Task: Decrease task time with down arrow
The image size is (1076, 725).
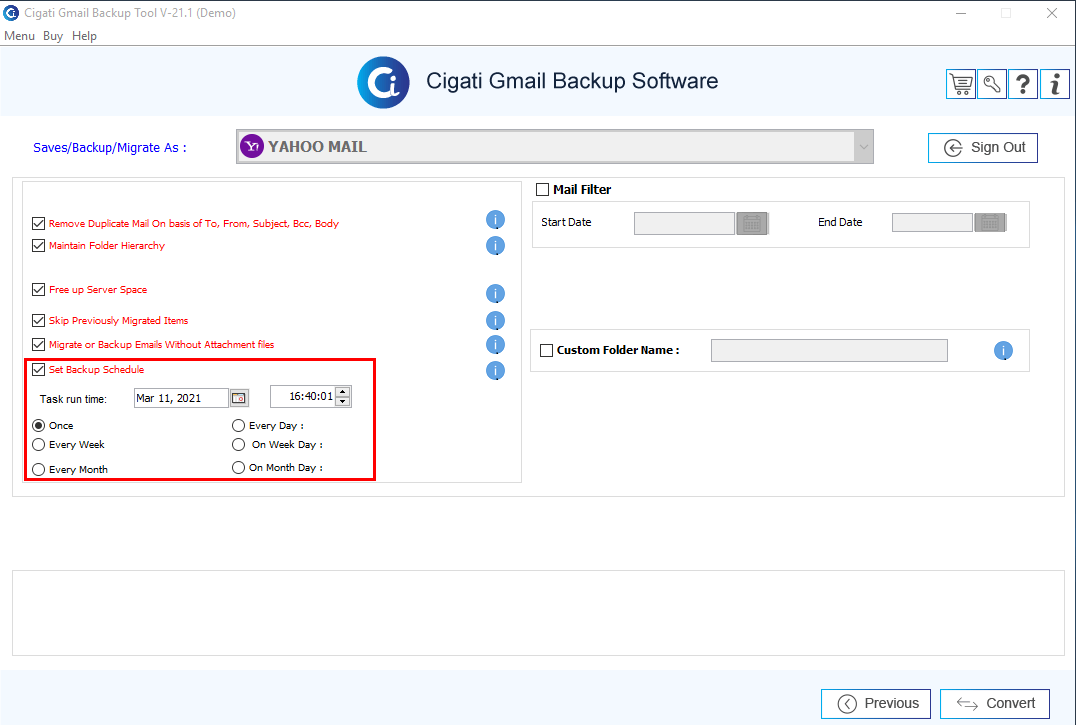Action: [343, 402]
